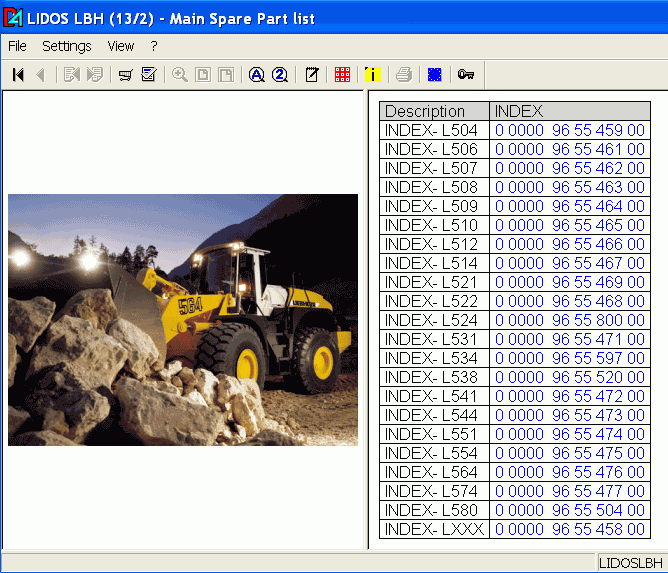The height and width of the screenshot is (573, 668).
Task: Click the checklist order form icon
Action: 149,75
